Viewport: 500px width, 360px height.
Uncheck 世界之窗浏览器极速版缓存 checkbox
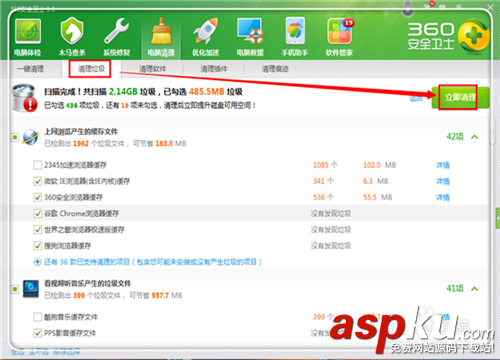coord(37,230)
